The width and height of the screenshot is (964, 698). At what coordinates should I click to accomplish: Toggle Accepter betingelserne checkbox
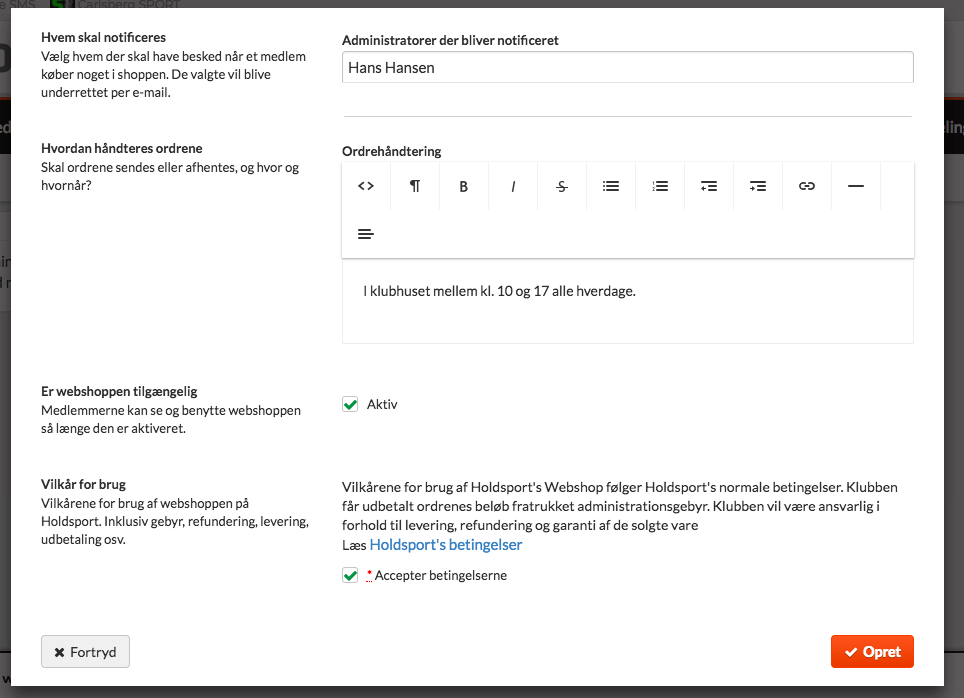point(350,576)
